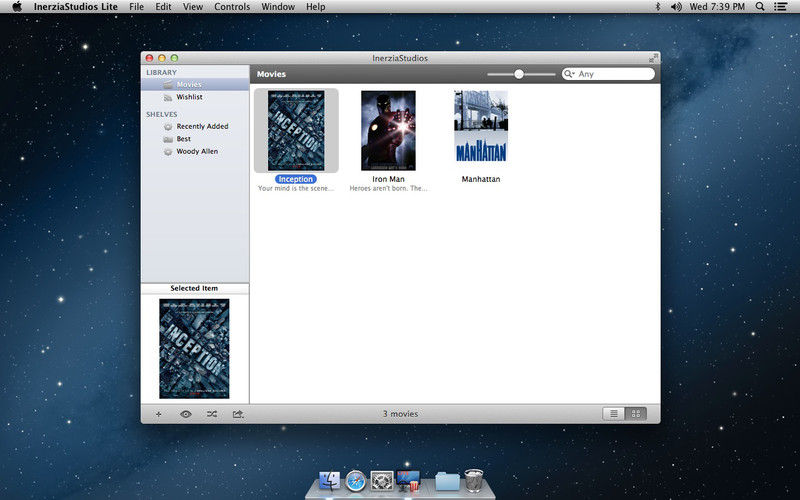Select the Iron Man movie poster
800x500 pixels.
click(x=388, y=131)
